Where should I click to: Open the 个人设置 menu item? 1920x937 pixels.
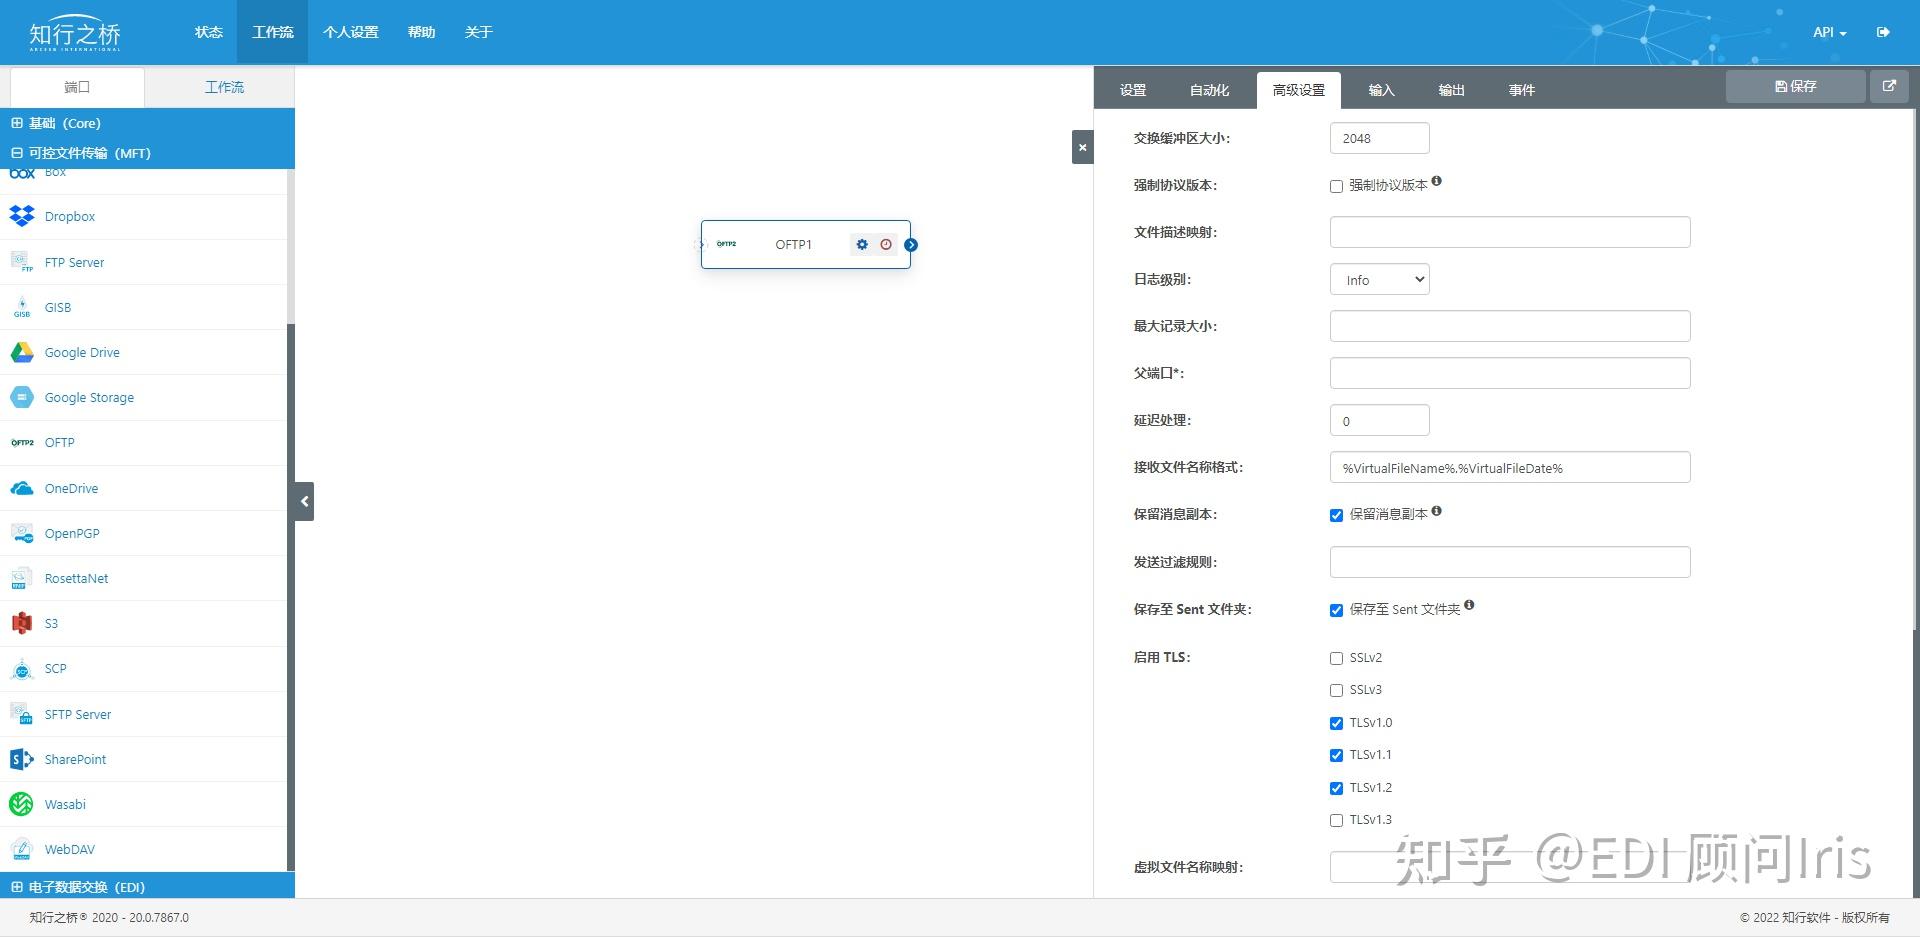[x=351, y=32]
